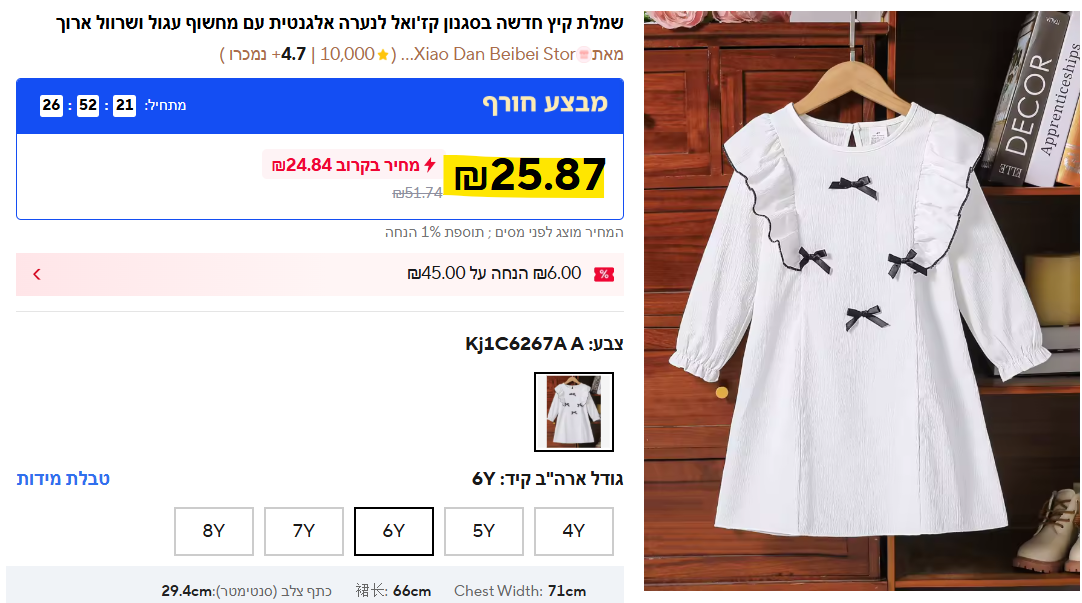The width and height of the screenshot is (1082, 603).
Task: Select size 6Y option
Action: [394, 531]
